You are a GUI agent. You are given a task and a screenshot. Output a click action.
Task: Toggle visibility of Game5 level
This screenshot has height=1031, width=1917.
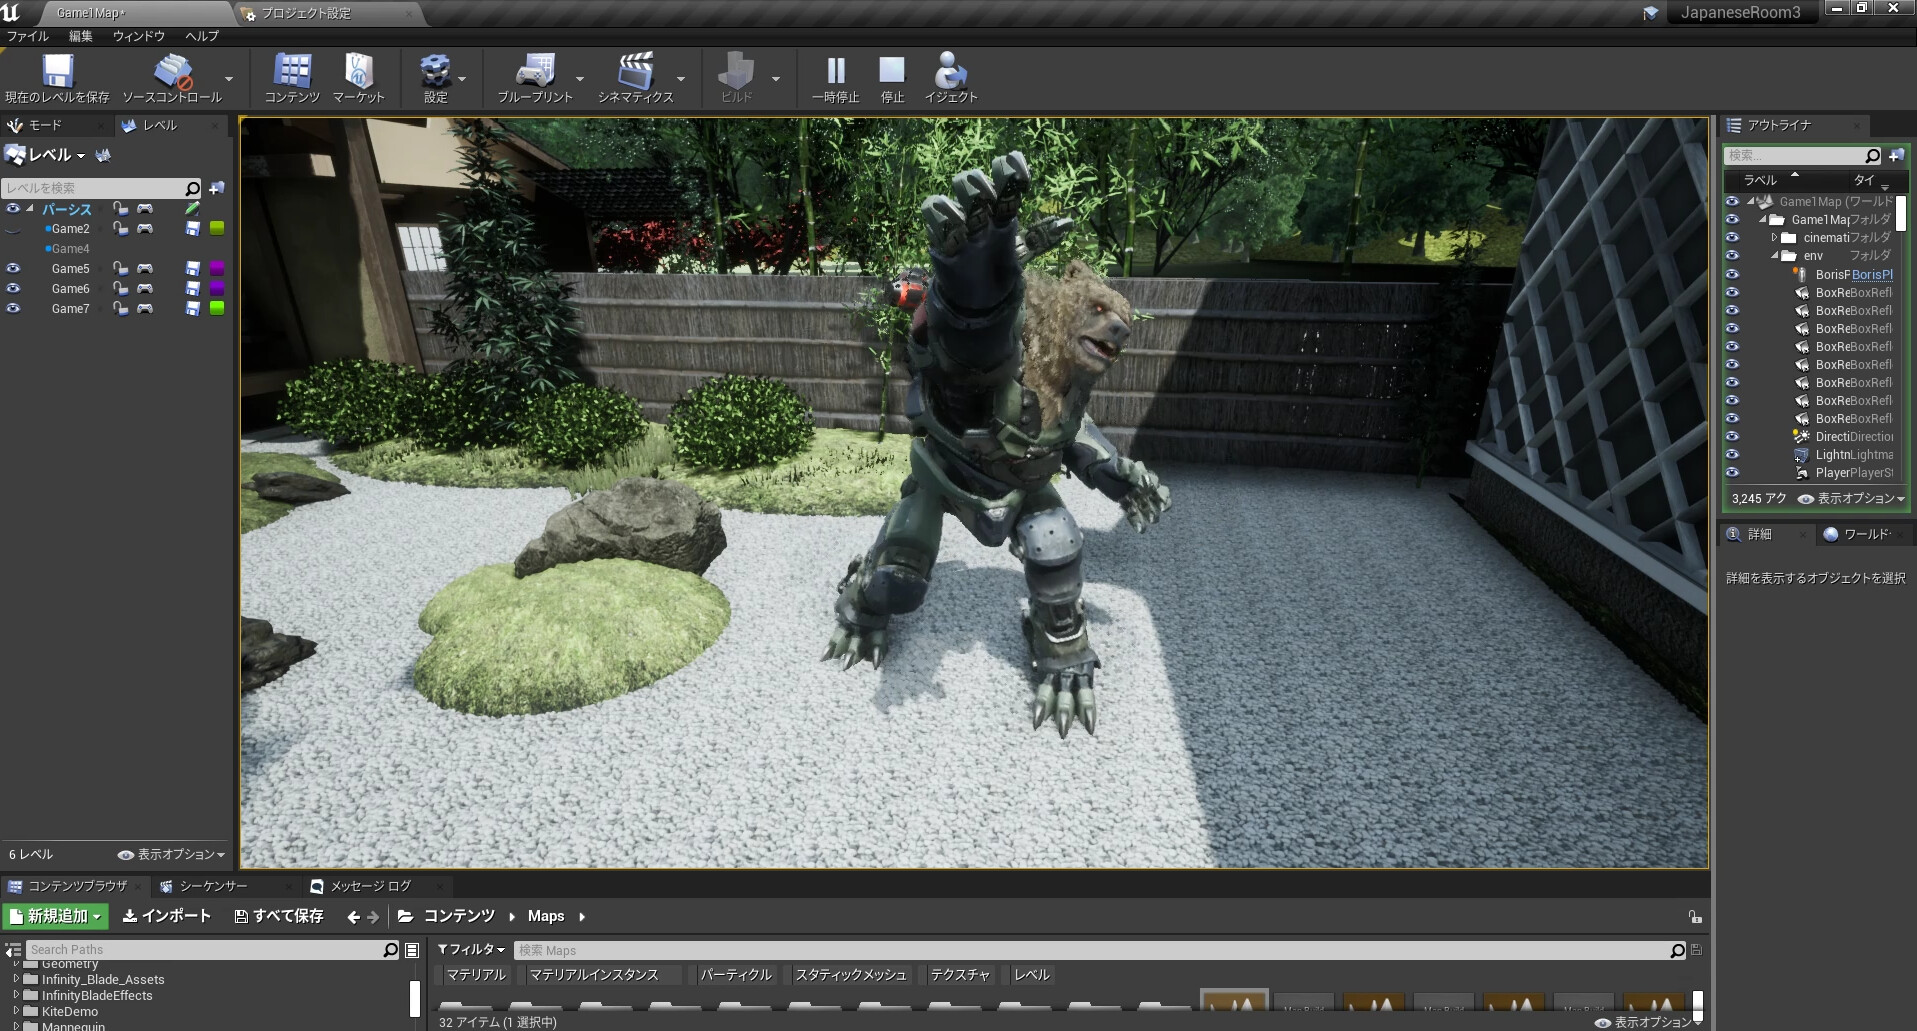coord(13,269)
